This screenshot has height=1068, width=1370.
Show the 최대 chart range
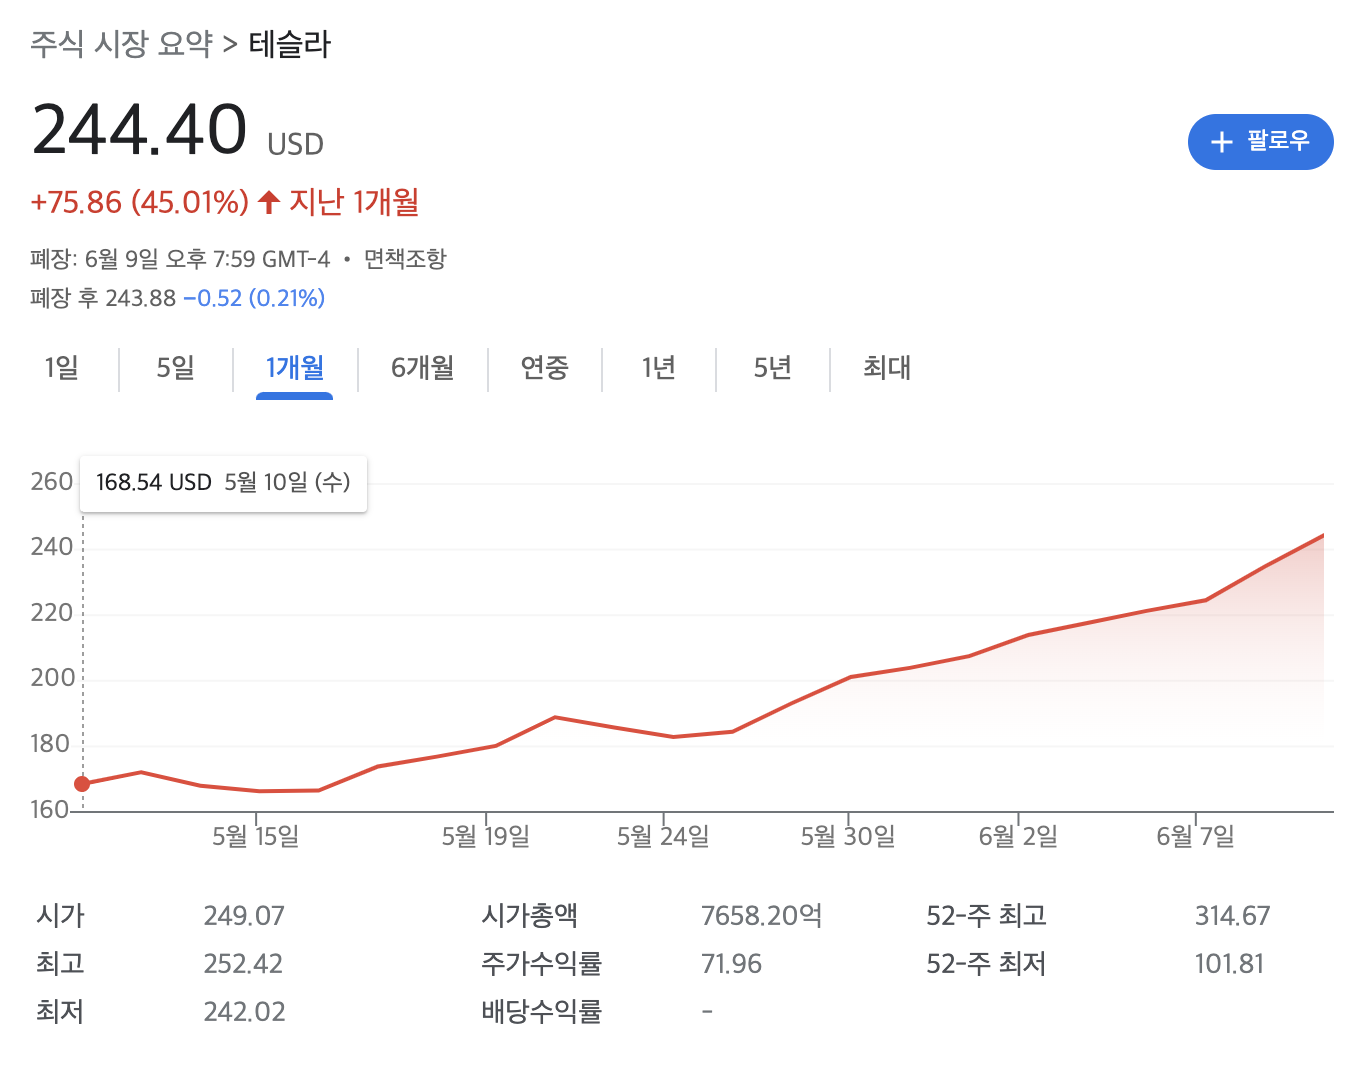[887, 368]
